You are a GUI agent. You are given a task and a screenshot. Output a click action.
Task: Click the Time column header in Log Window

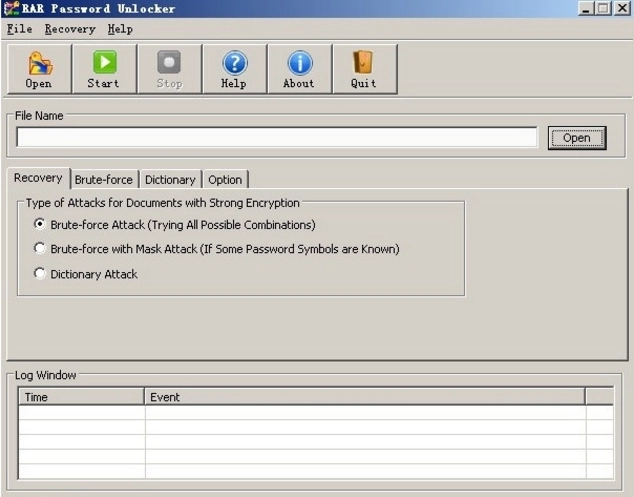click(x=81, y=397)
